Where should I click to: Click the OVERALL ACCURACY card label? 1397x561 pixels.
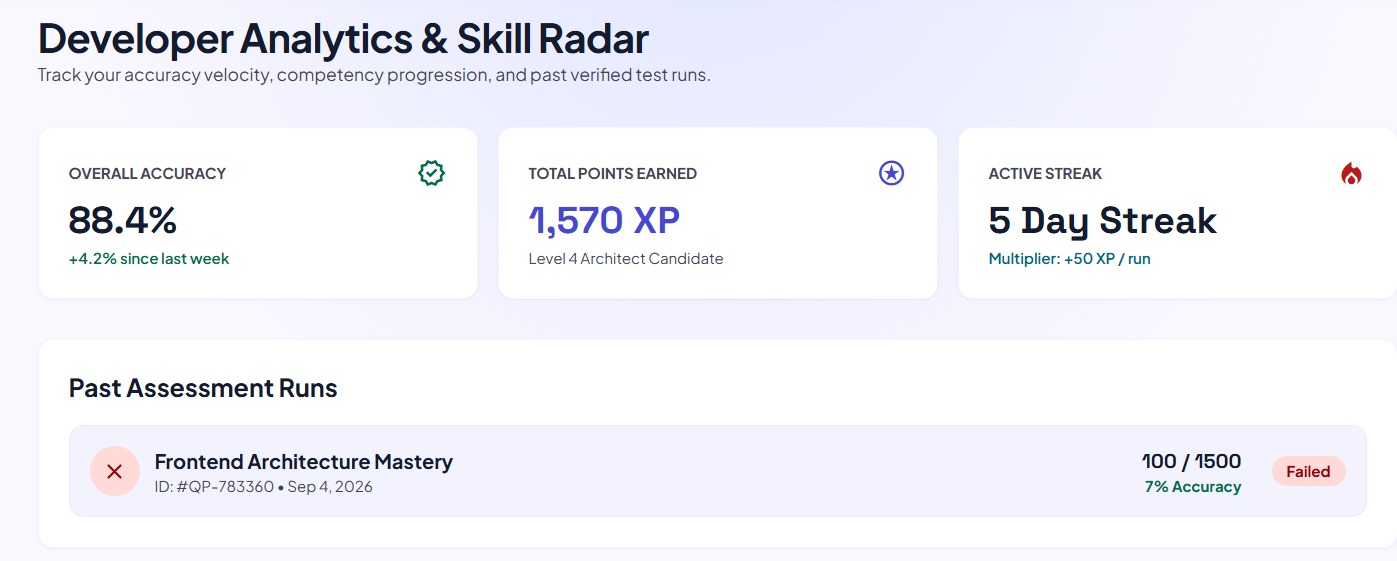point(147,173)
